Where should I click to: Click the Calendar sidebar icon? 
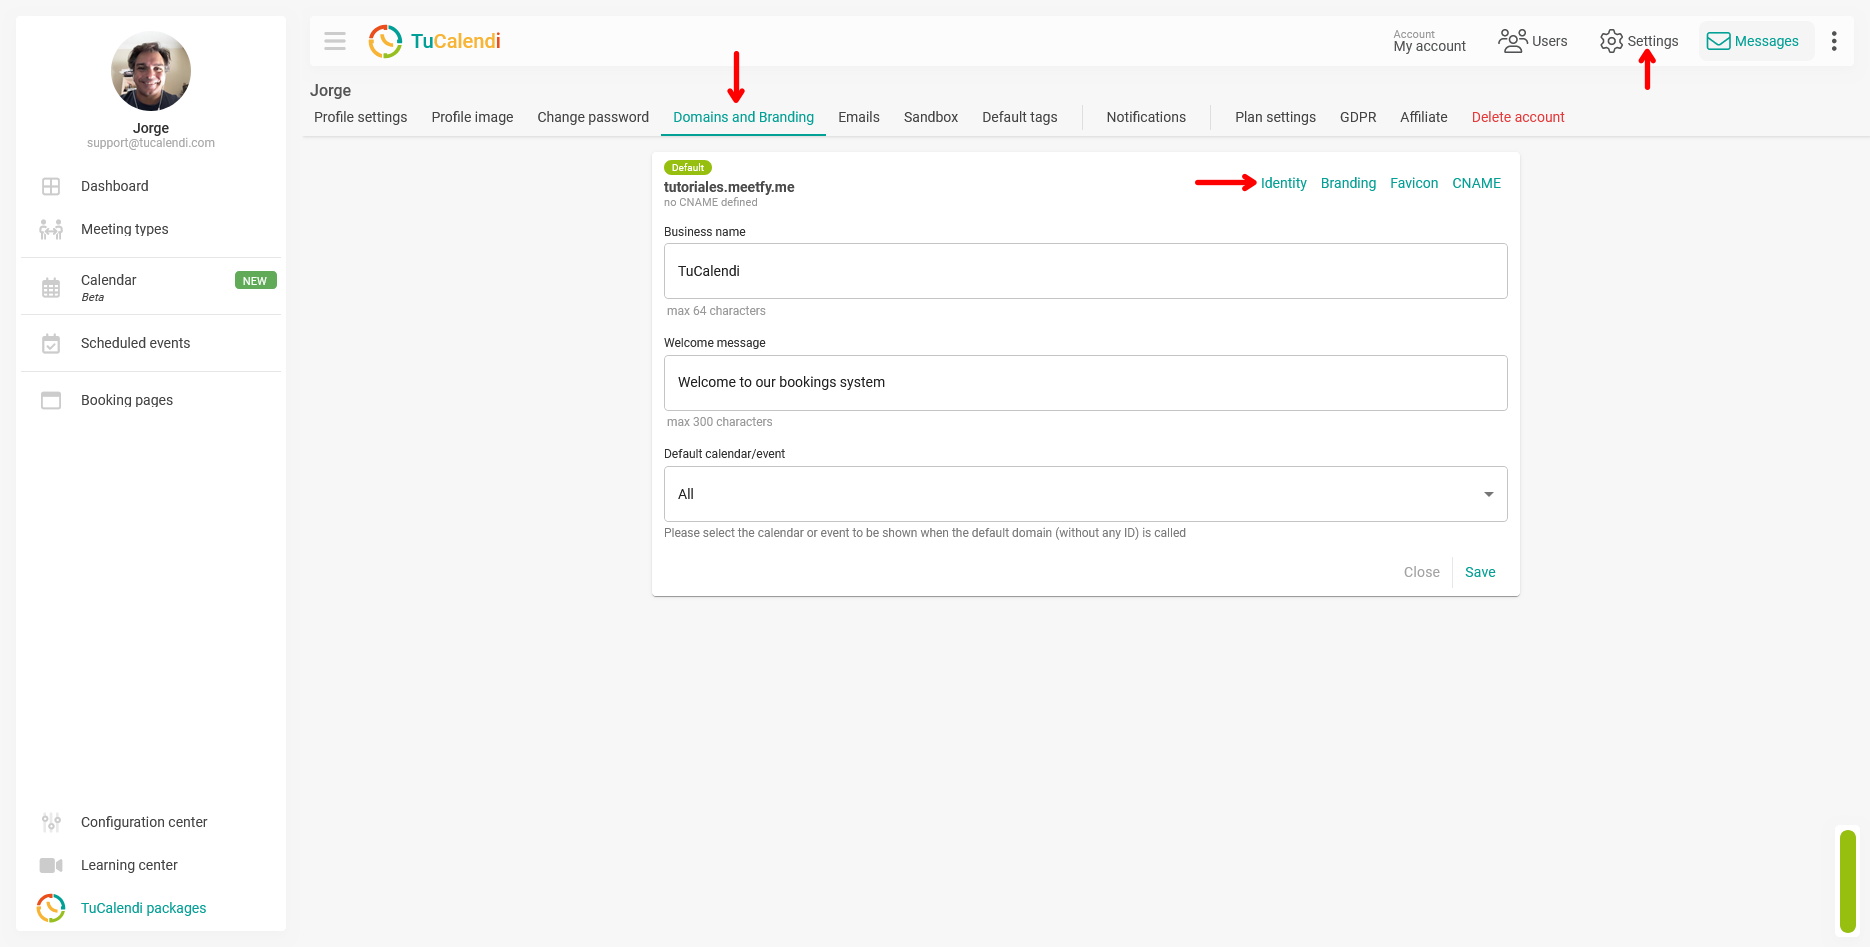pyautogui.click(x=51, y=288)
